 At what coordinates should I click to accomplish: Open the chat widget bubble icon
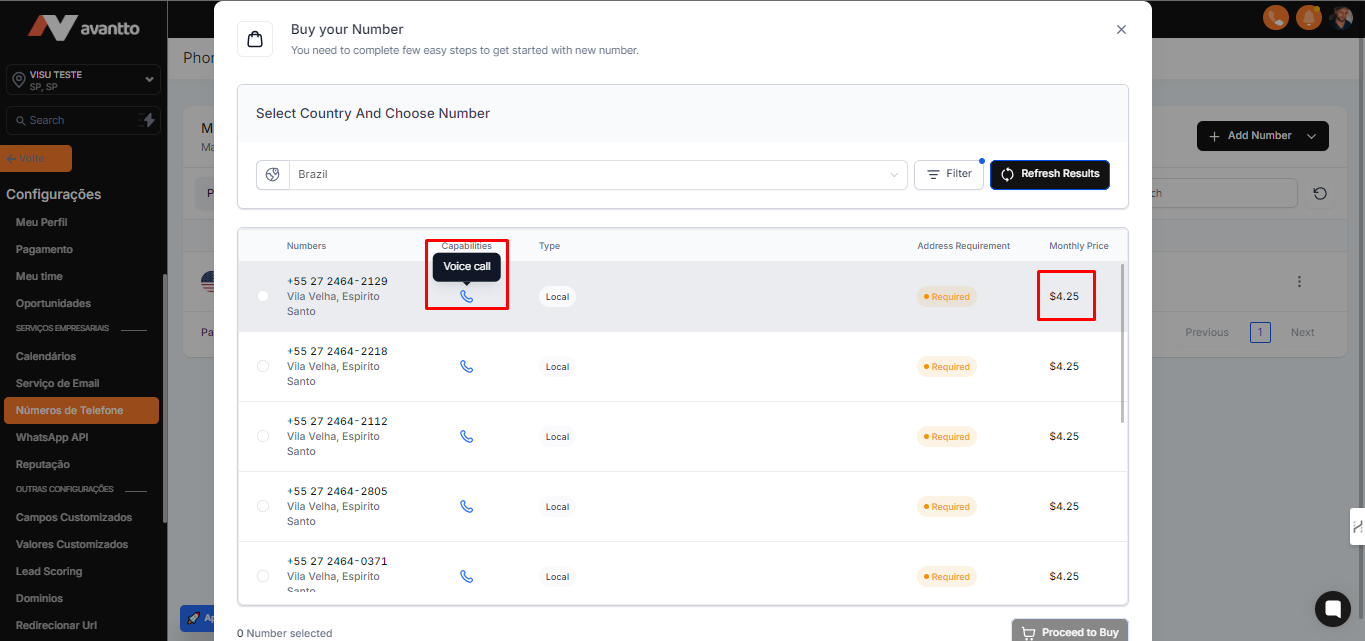click(x=1332, y=608)
